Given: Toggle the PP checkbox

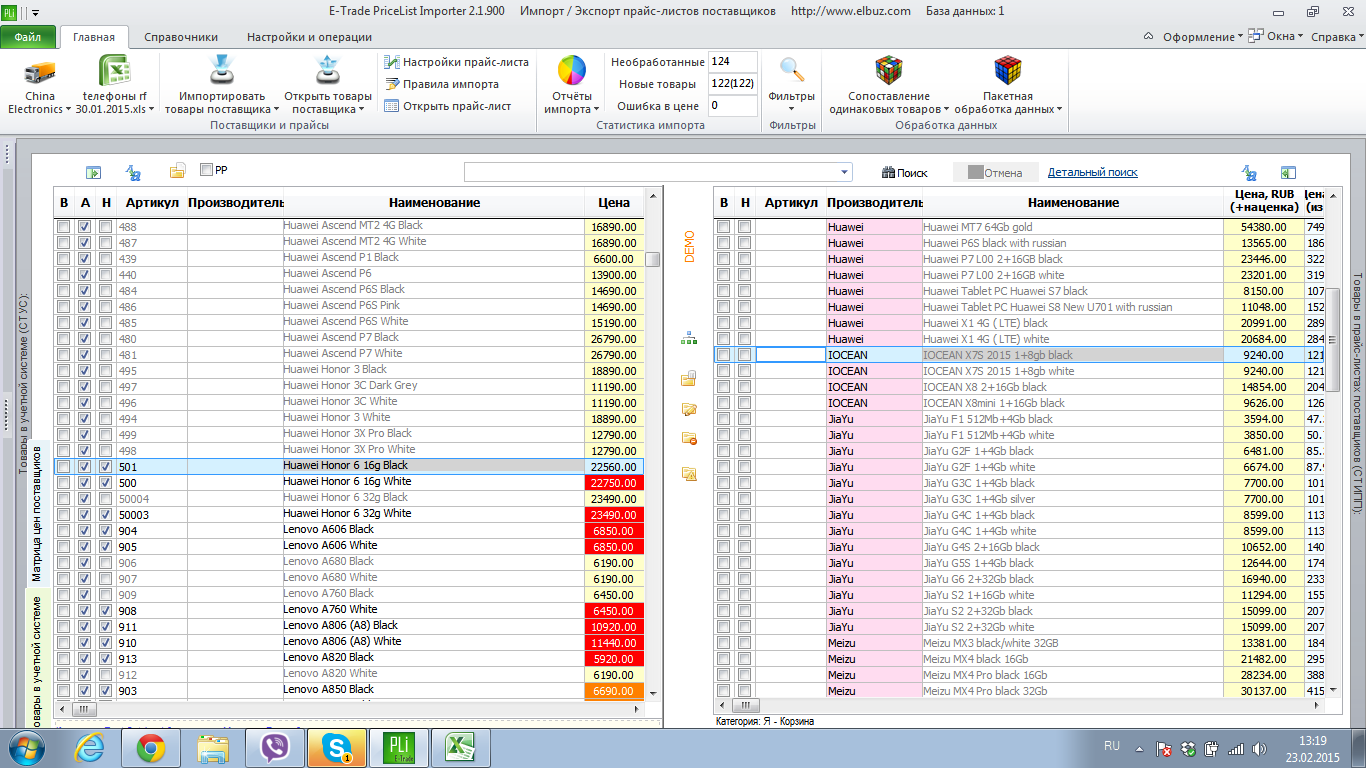Looking at the screenshot, I should pos(207,170).
